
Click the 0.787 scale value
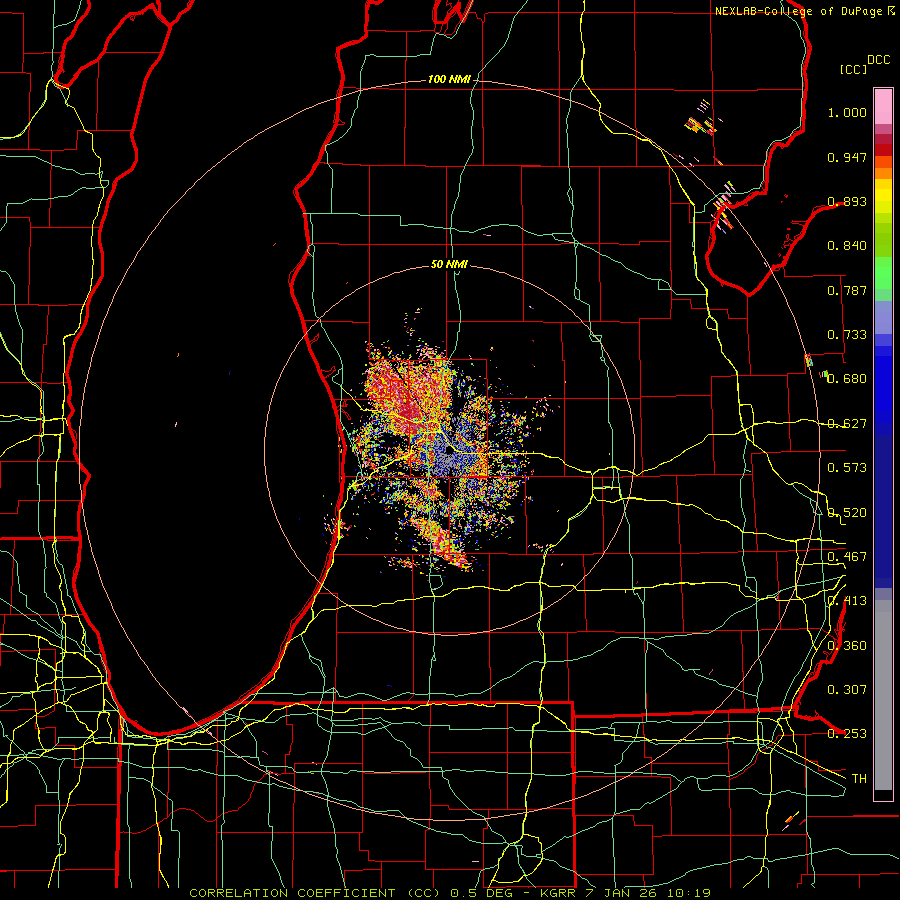(x=847, y=290)
